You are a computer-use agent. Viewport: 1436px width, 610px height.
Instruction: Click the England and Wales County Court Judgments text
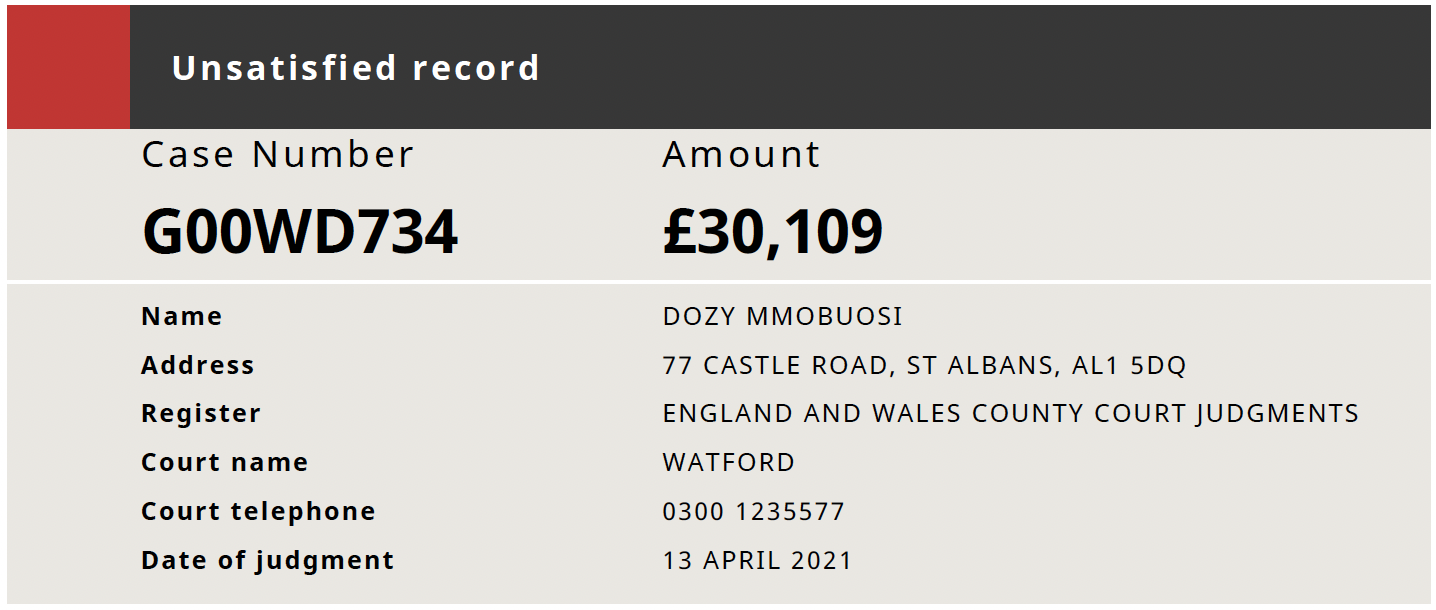[1011, 414]
